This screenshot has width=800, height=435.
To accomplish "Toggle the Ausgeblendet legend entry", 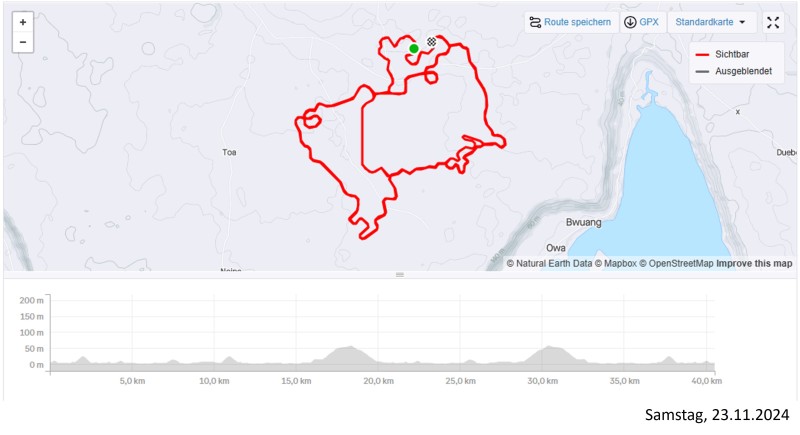I will pos(742,71).
